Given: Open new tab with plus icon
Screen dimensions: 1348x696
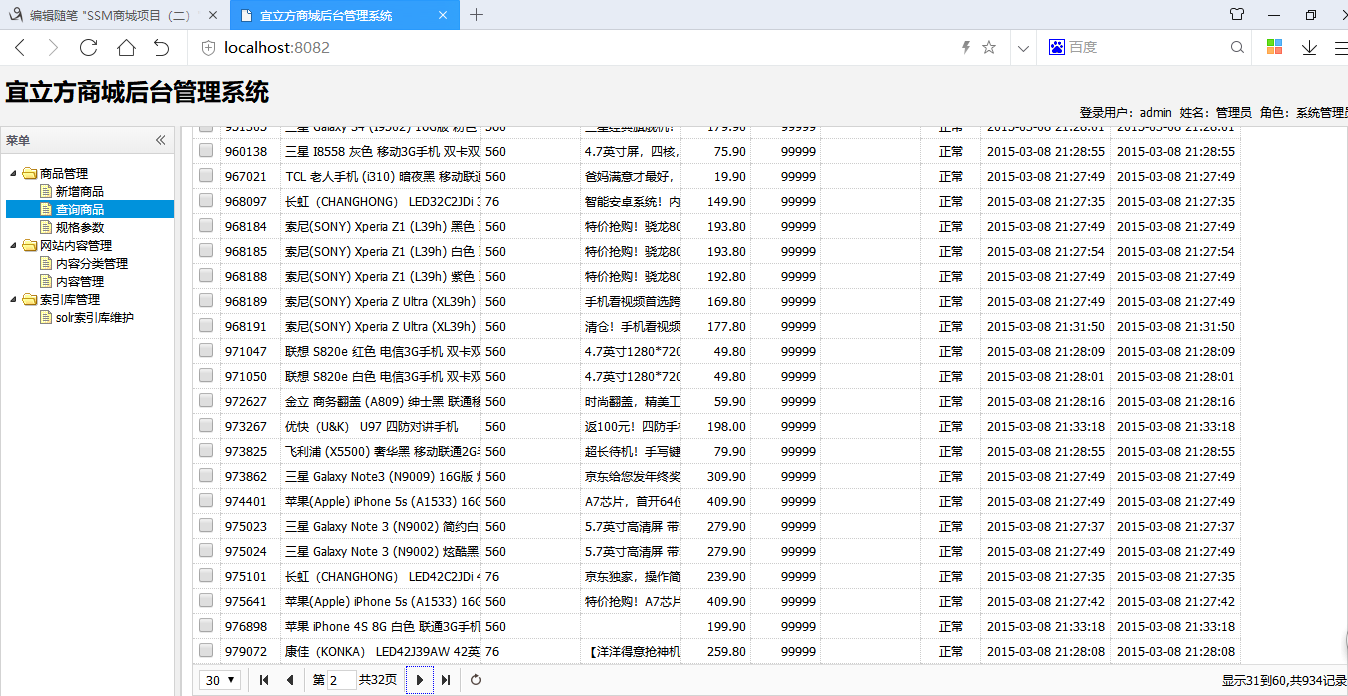Looking at the screenshot, I should coord(477,15).
